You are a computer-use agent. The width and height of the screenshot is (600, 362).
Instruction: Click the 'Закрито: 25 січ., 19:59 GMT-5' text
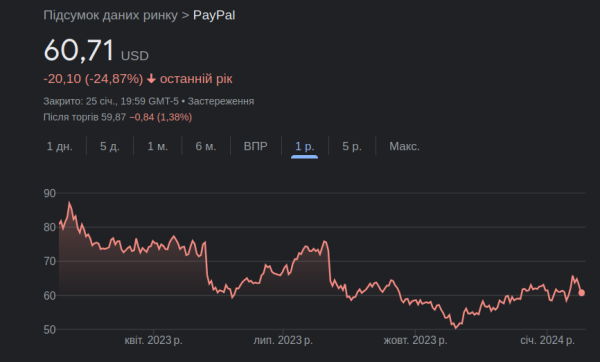click(111, 101)
